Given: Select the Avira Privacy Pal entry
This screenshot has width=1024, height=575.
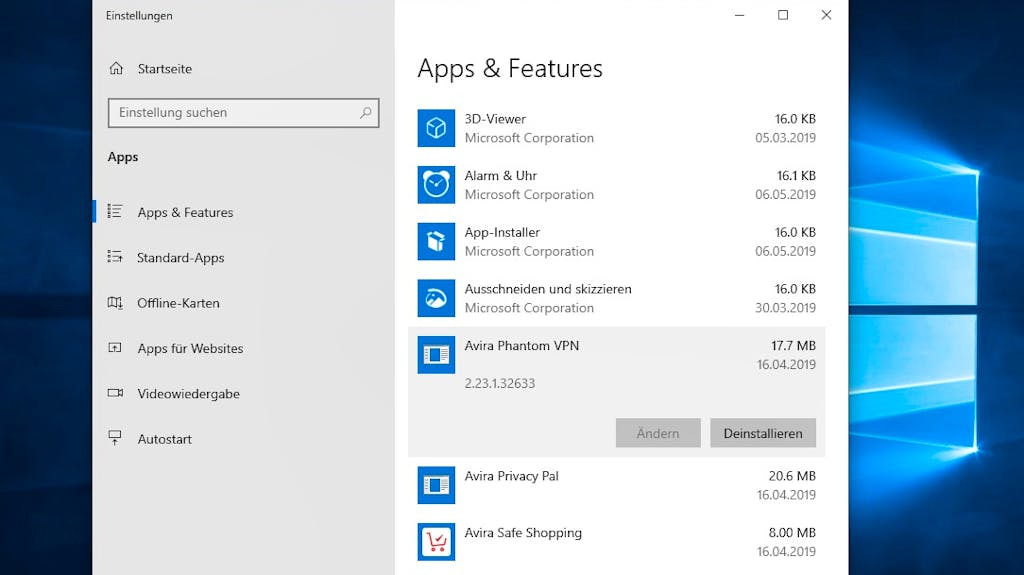Looking at the screenshot, I should (x=616, y=485).
